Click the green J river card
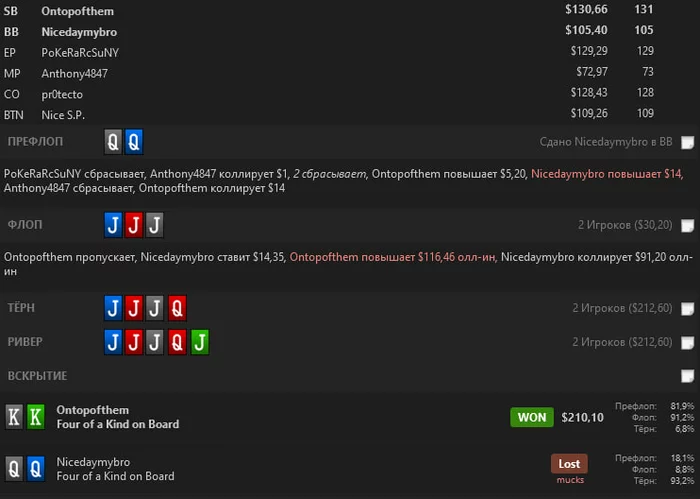 tap(200, 342)
